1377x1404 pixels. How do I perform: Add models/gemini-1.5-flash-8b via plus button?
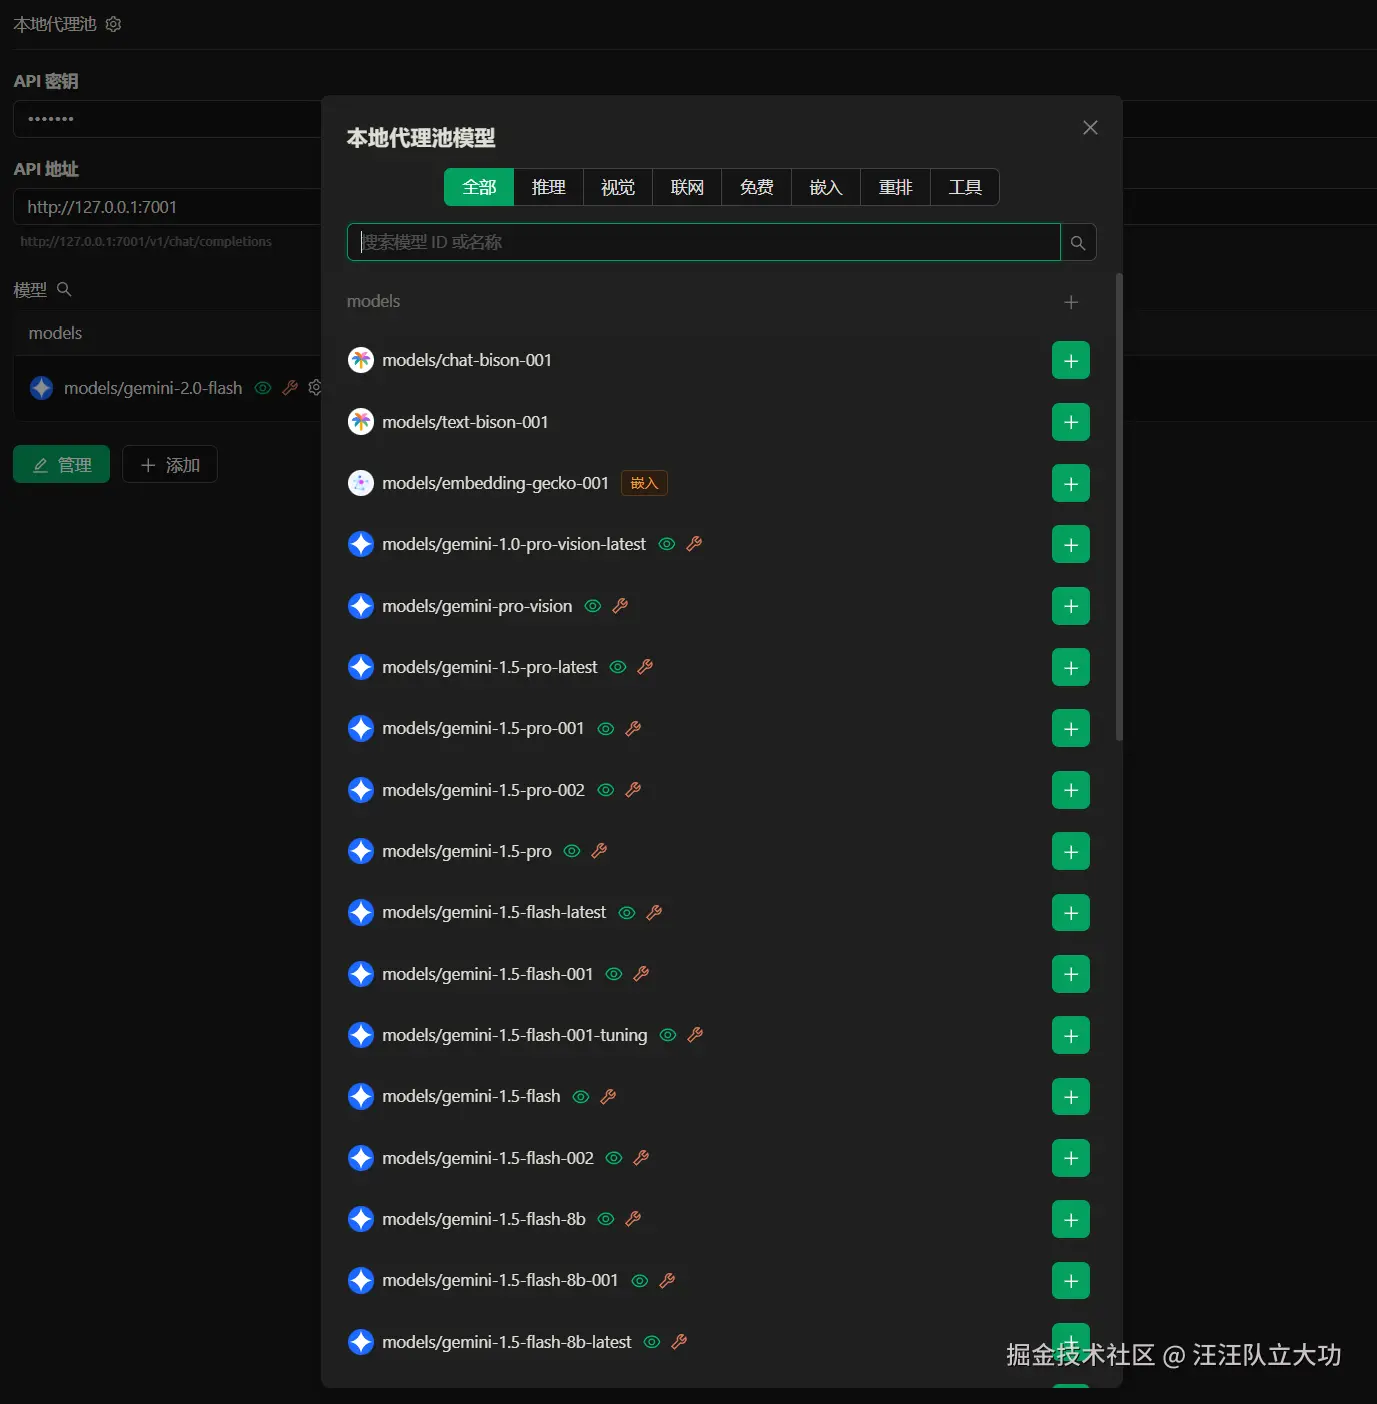[1070, 1220]
